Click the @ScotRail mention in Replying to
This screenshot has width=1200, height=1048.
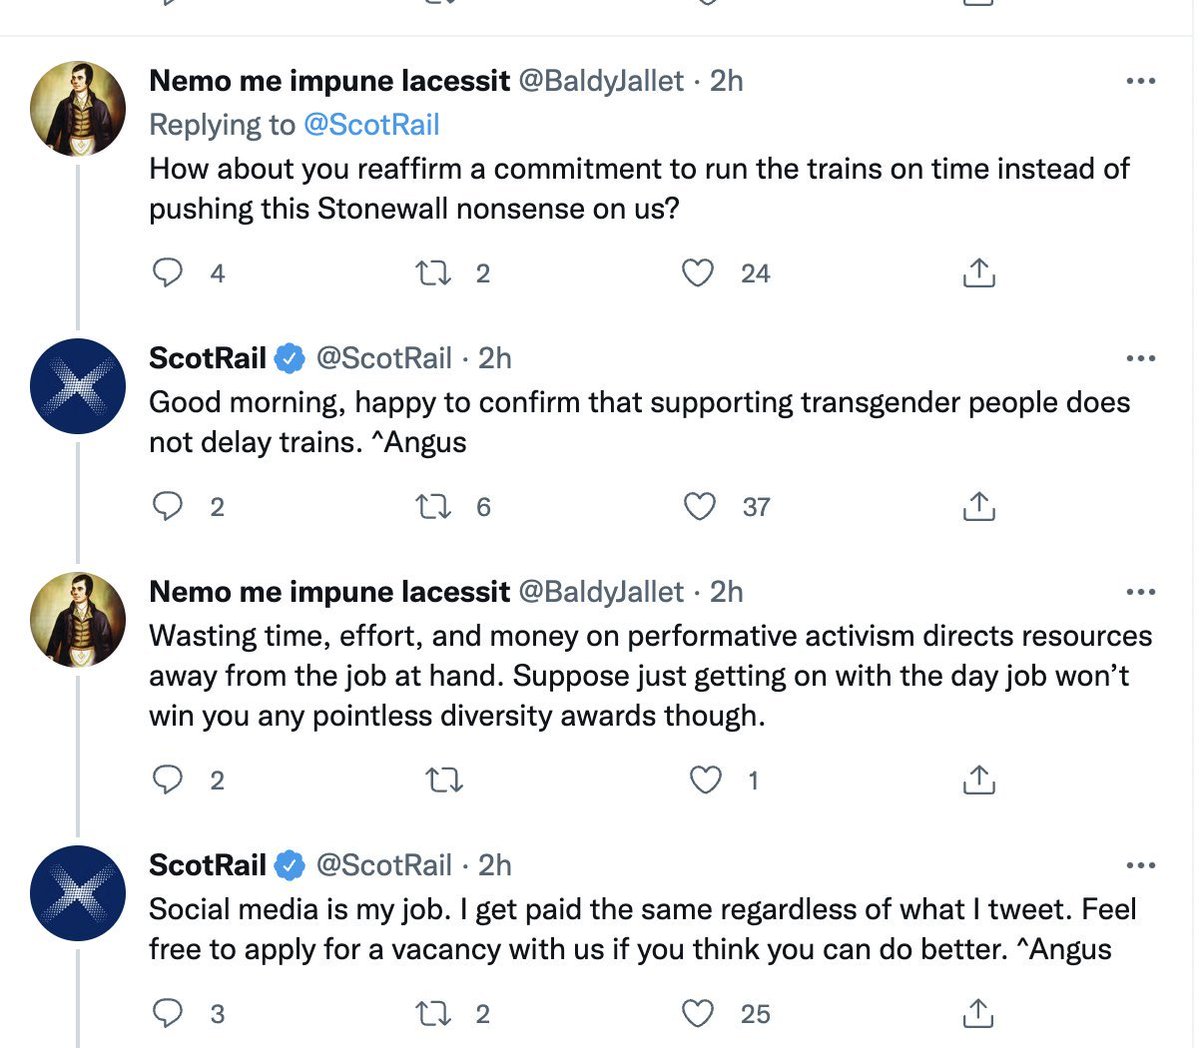pyautogui.click(x=371, y=125)
